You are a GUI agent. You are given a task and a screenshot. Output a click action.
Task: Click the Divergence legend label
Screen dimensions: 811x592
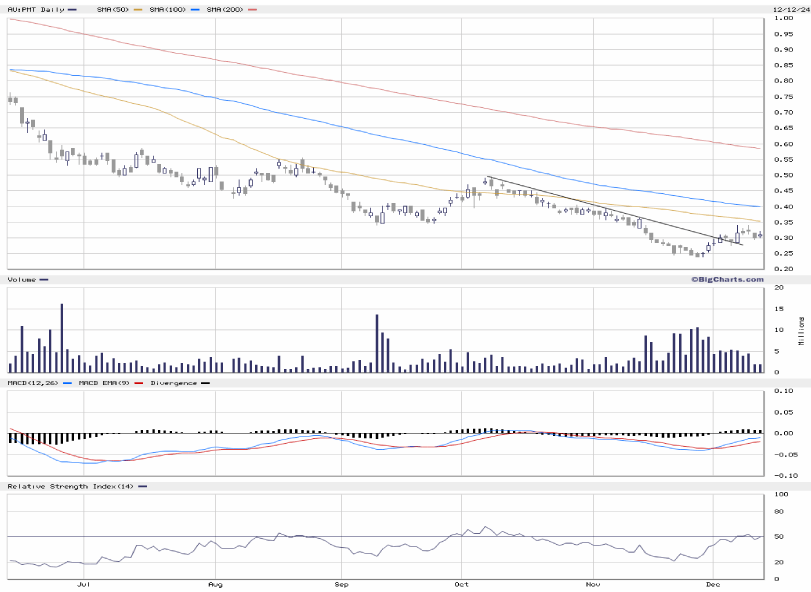[x=173, y=382]
